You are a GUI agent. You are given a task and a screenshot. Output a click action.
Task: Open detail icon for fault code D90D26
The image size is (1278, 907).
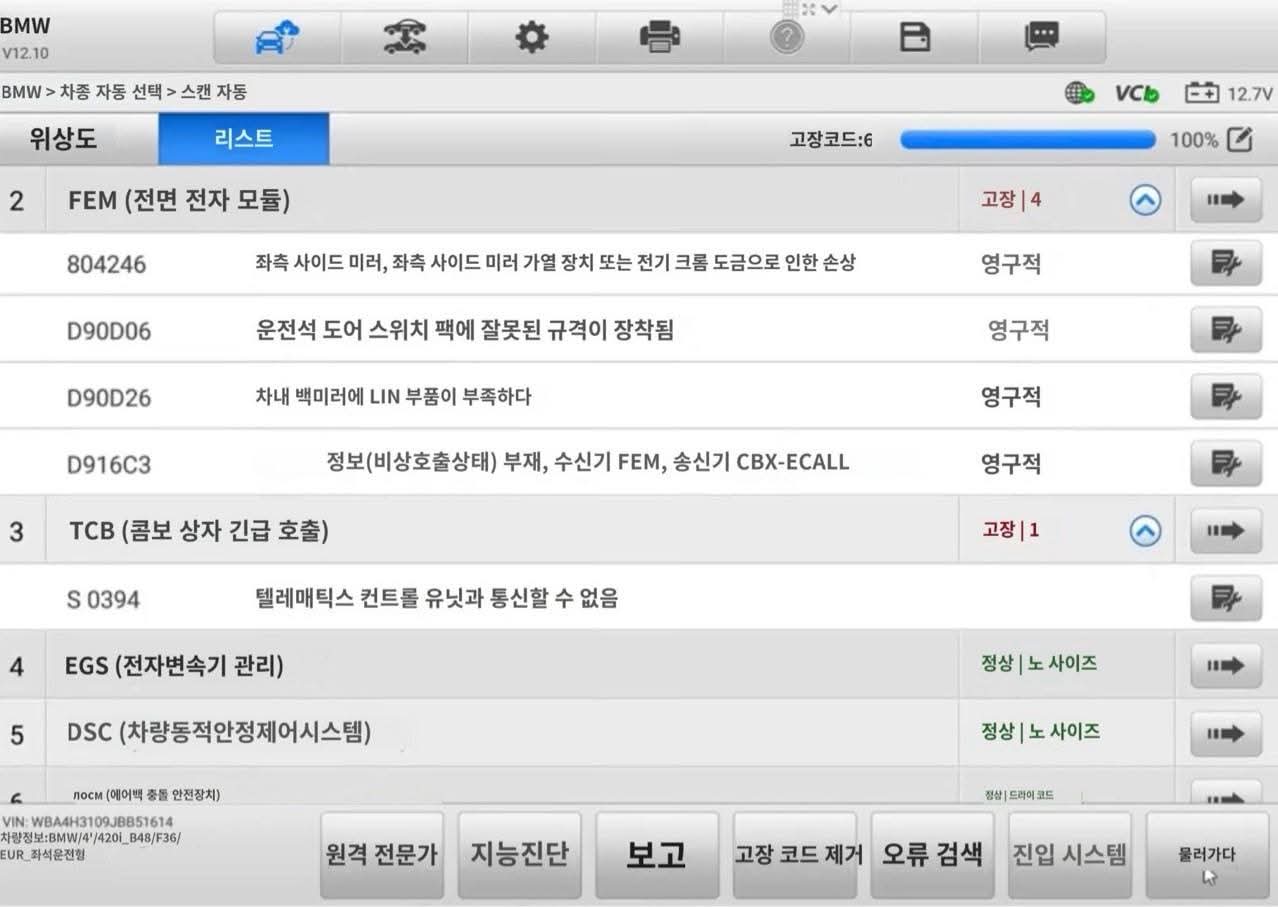coord(1225,396)
